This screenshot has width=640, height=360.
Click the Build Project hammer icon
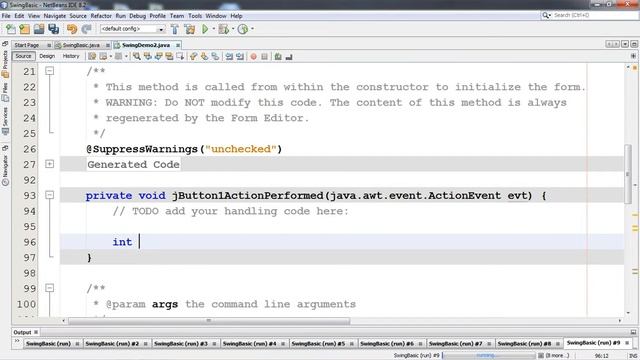pyautogui.click(x=175, y=29)
